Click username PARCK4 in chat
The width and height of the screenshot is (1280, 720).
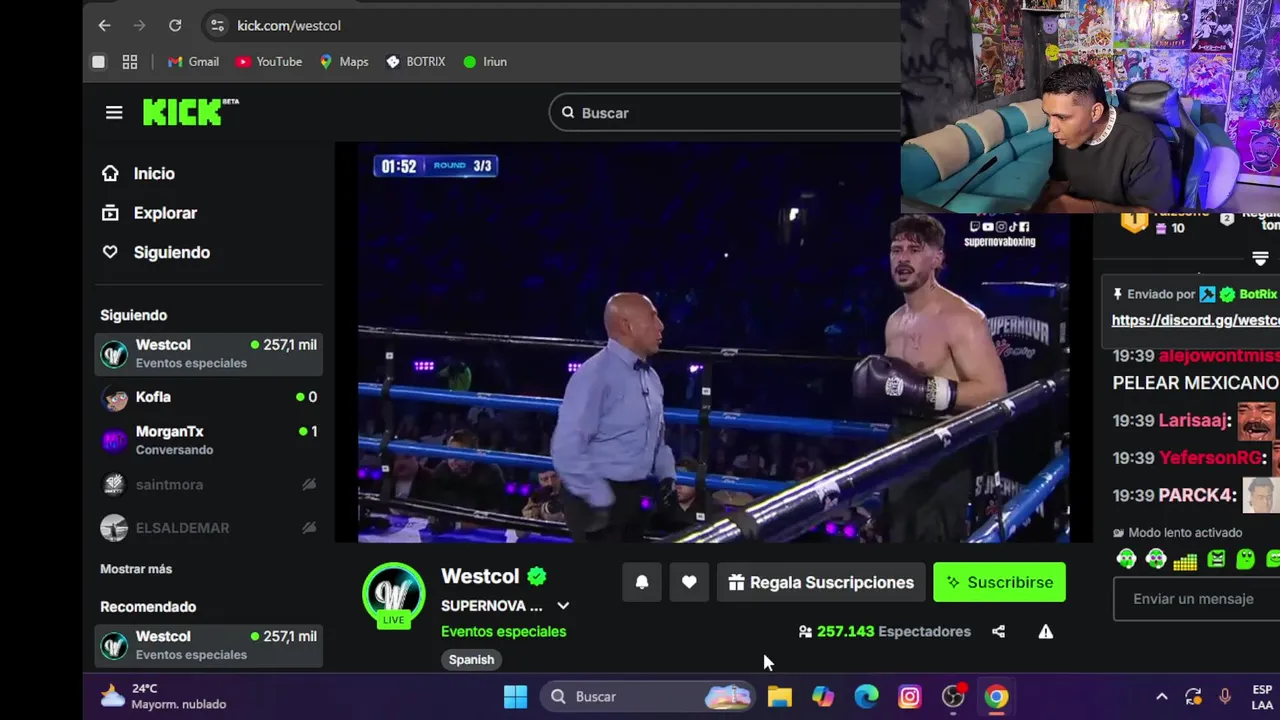[1197, 495]
